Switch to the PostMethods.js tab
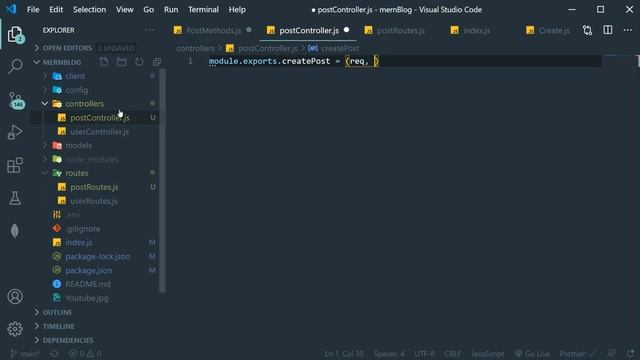This screenshot has height=360, width=640. tap(213, 31)
